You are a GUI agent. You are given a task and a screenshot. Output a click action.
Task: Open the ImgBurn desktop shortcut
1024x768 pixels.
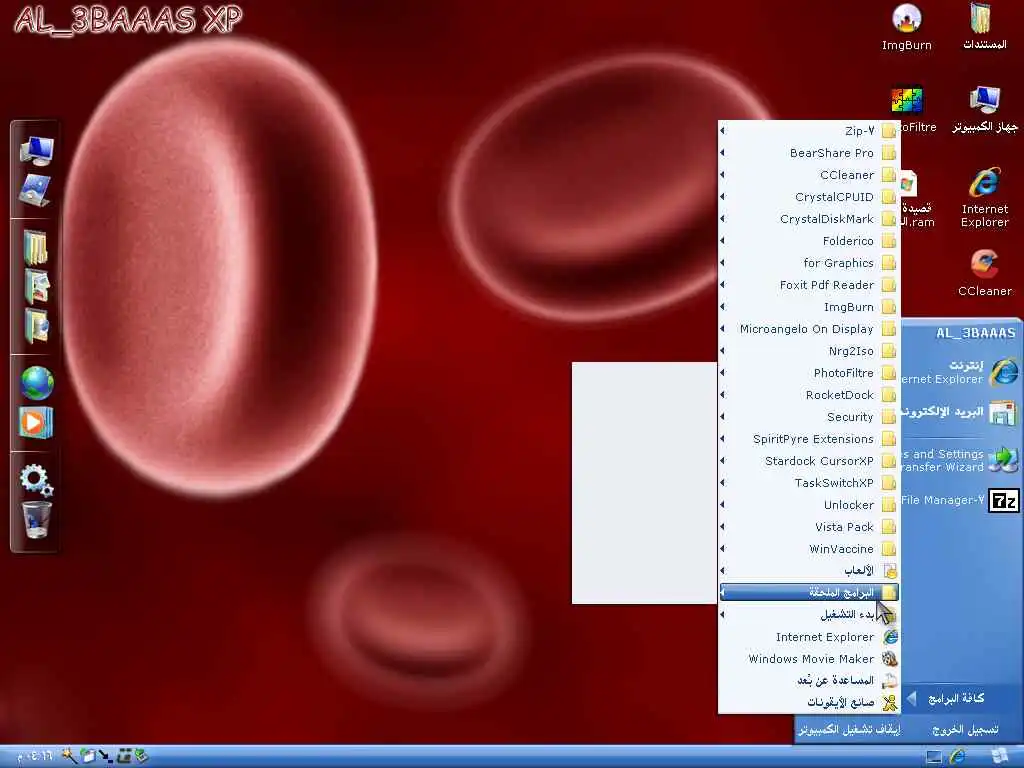pyautogui.click(x=906, y=27)
